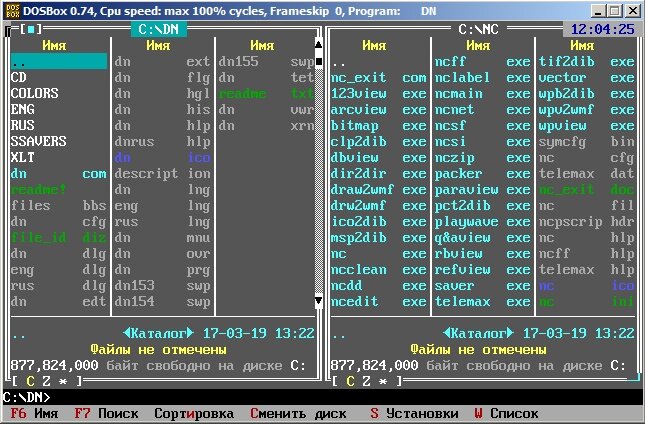This screenshot has height=424, width=645.
Task: Click the asterisk in the C:\NC panel drive bar
Action: click(x=383, y=382)
